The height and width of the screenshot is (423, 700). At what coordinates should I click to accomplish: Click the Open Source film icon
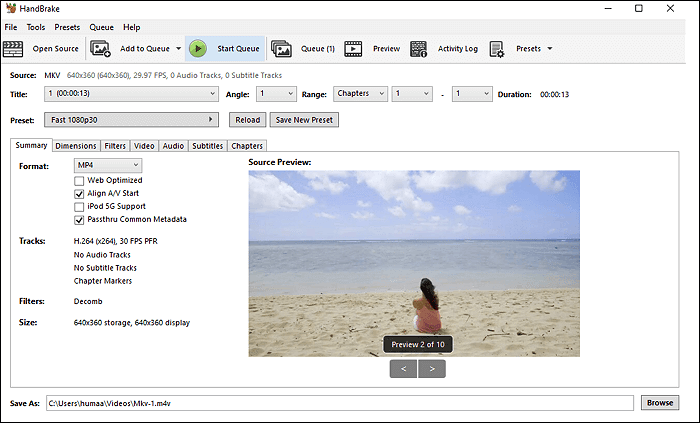click(x=15, y=48)
